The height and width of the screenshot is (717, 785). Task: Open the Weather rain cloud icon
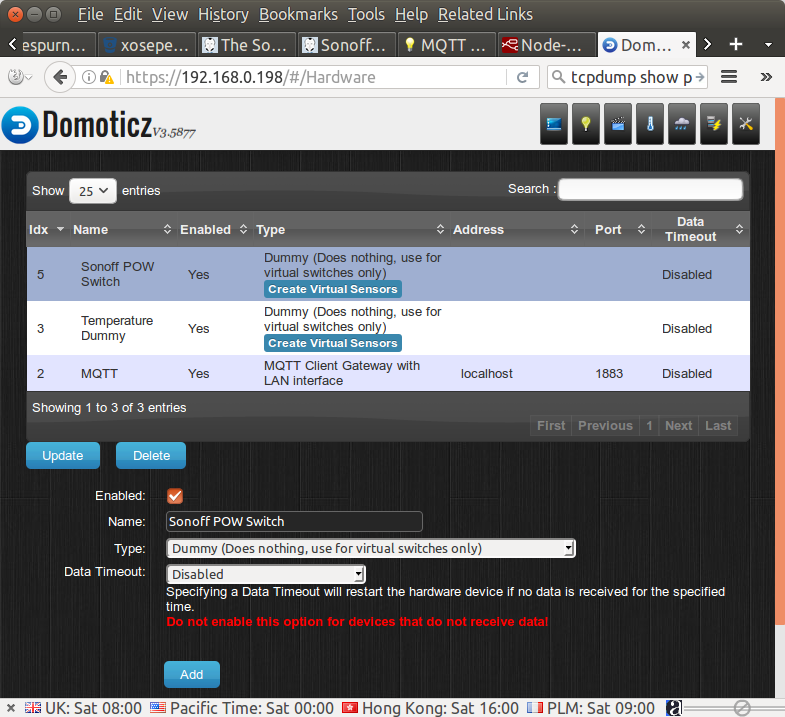682,124
